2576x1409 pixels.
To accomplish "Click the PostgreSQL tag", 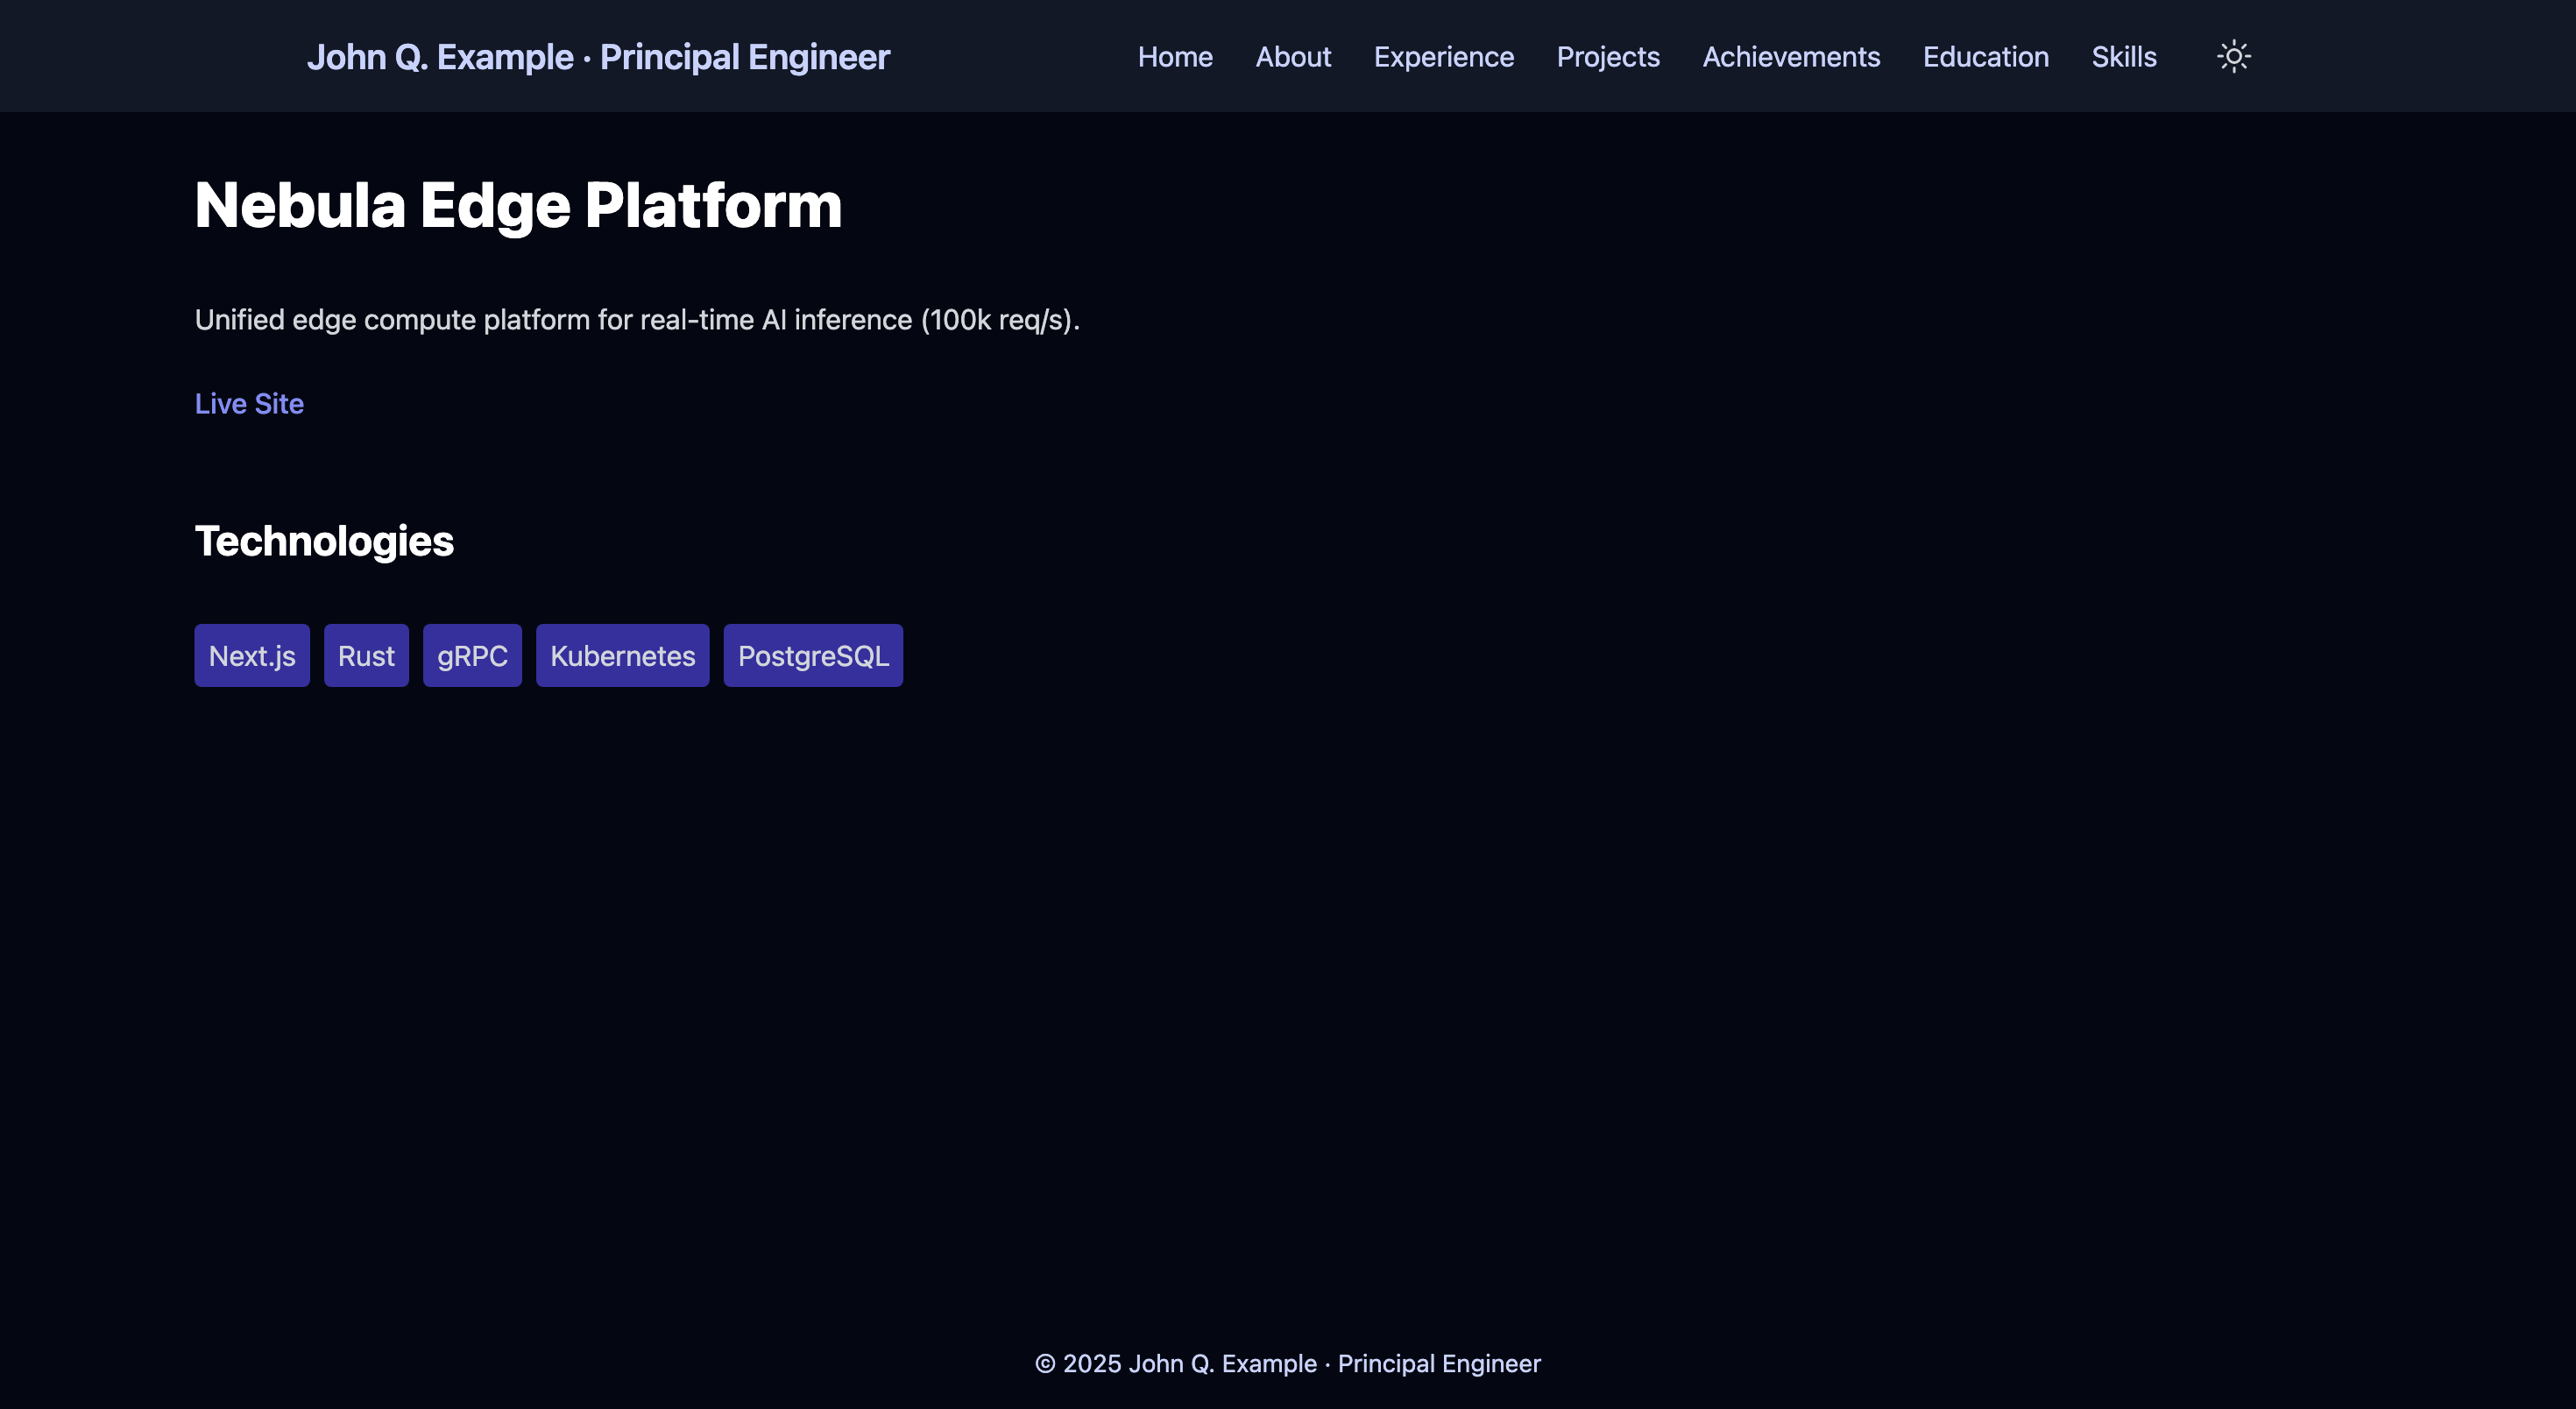I will tap(813, 656).
